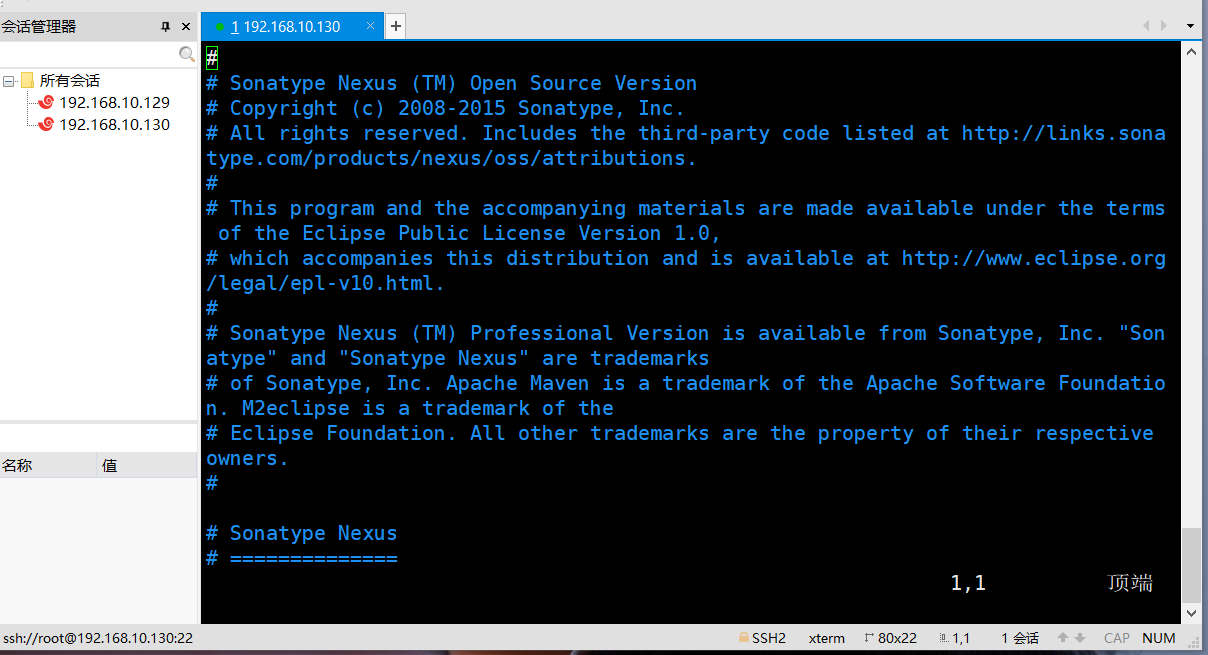Click the '# Copyright (c) 2008-2015 Sonatype, Inc.' line
1208x655 pixels.
pos(446,108)
